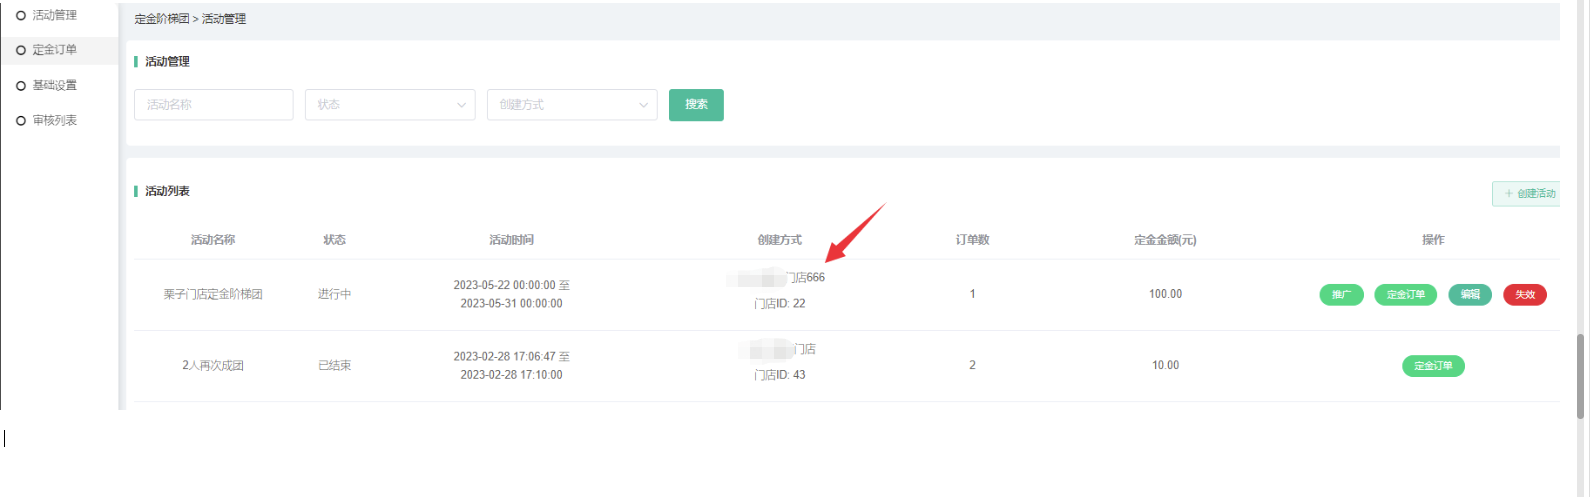The image size is (1590, 497).
Task: Open 活动管理 in the left sidebar
Action: 54,15
